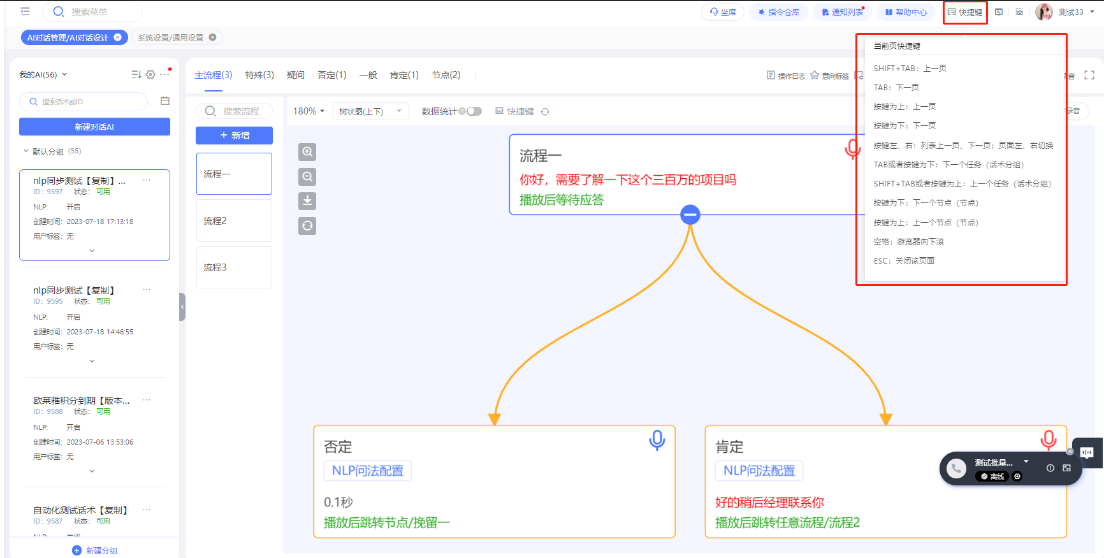Collapse the sidebar with the hamburger menu icon

click(x=25, y=12)
